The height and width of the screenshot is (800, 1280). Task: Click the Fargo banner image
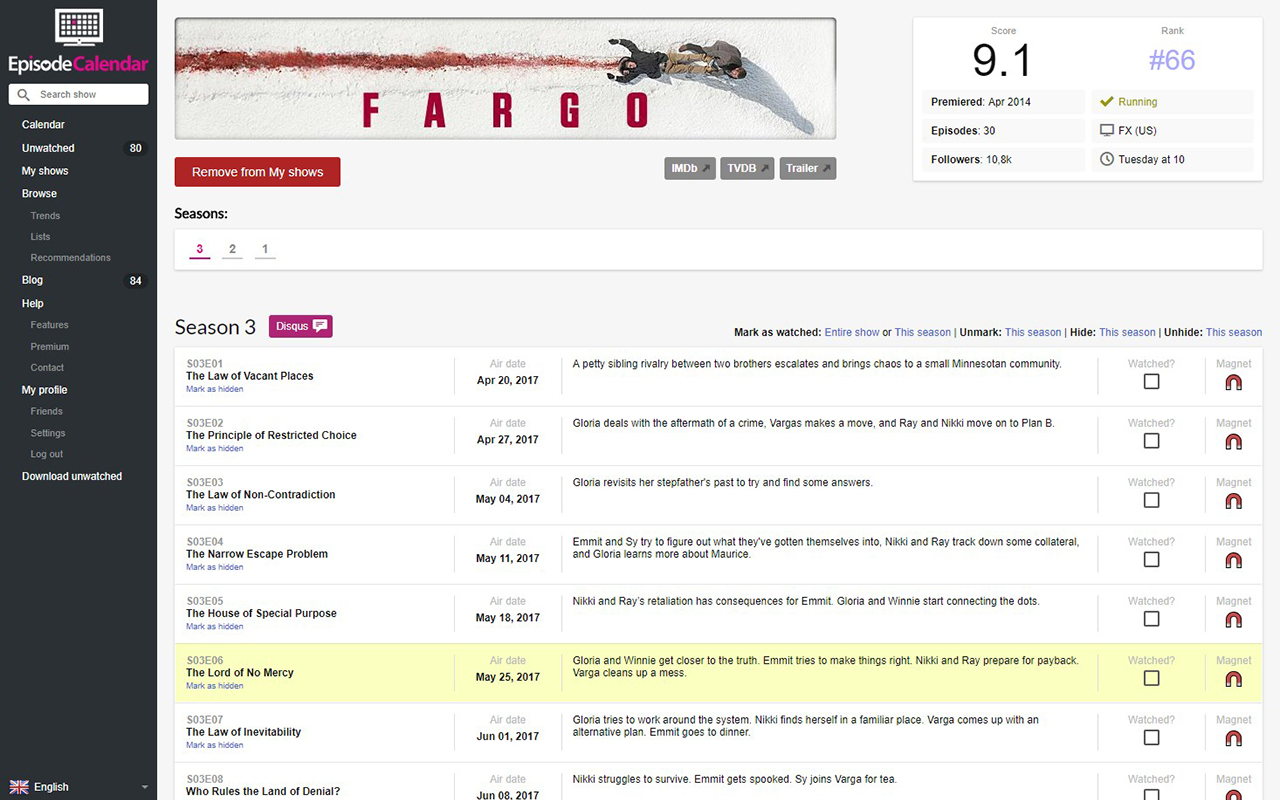point(505,79)
